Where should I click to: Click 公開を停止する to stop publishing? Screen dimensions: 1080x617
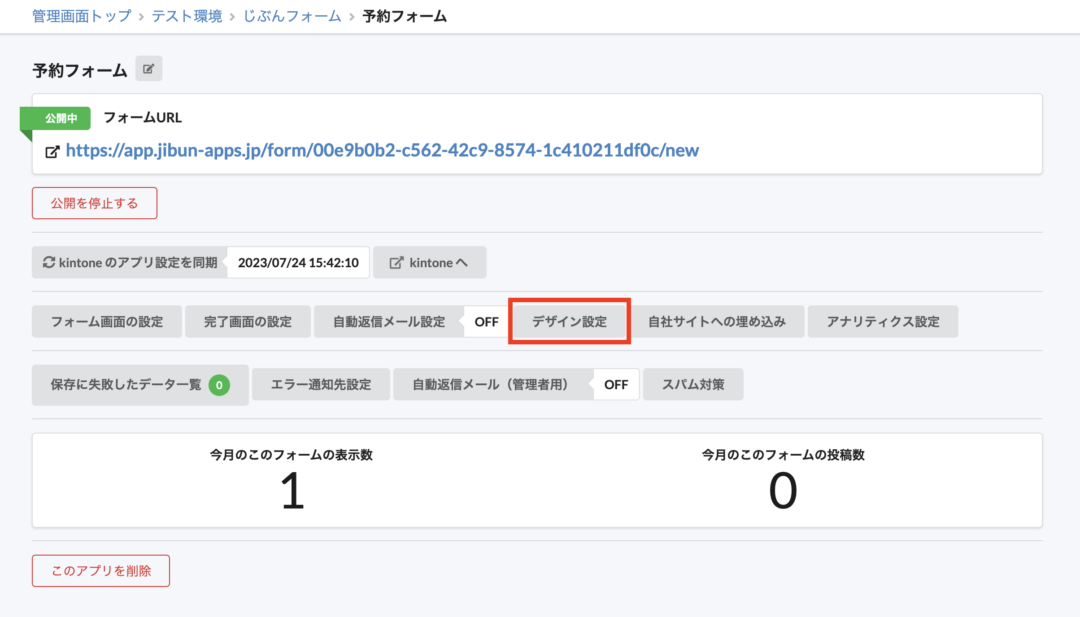point(94,201)
